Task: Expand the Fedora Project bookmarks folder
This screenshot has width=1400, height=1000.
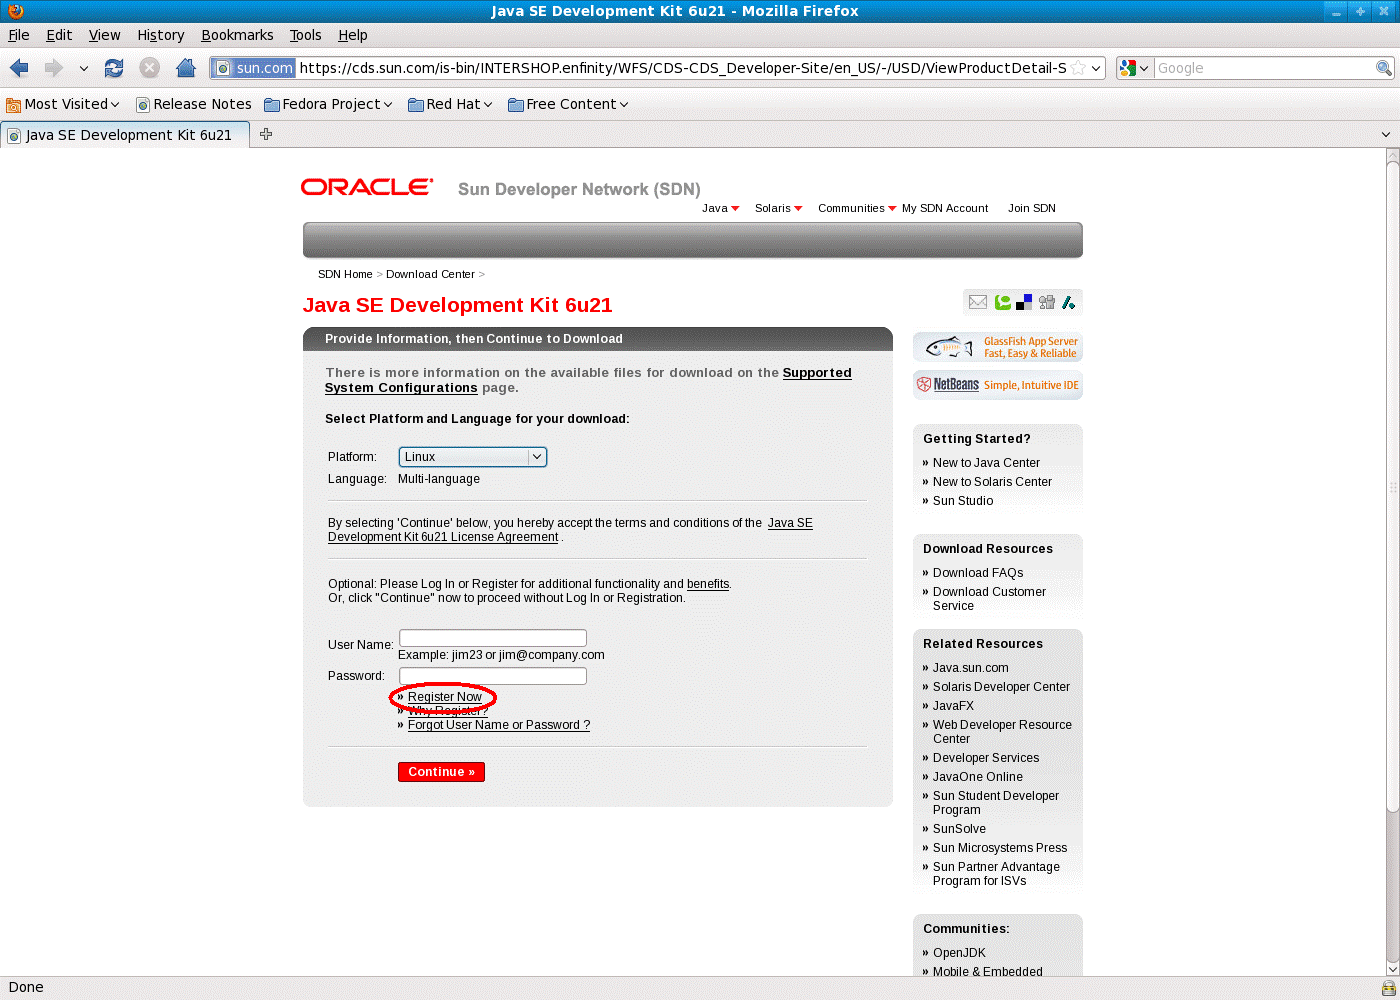Action: [328, 104]
